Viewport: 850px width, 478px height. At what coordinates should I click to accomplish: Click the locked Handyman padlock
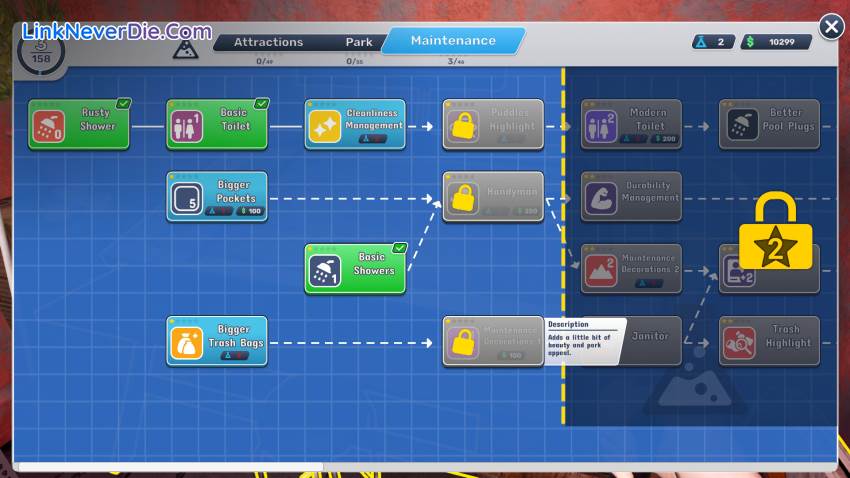(x=463, y=198)
